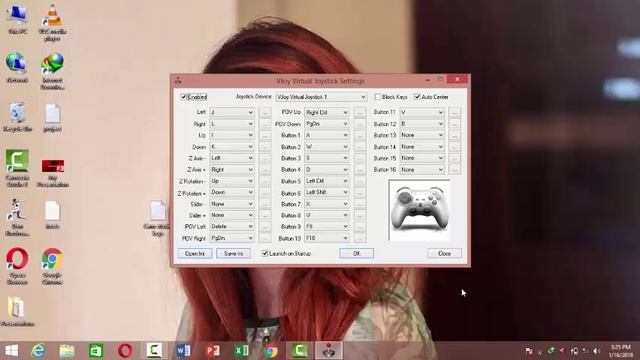Open the Button 11 dropdown
Viewport: 640px width, 360px height.
click(x=422, y=112)
